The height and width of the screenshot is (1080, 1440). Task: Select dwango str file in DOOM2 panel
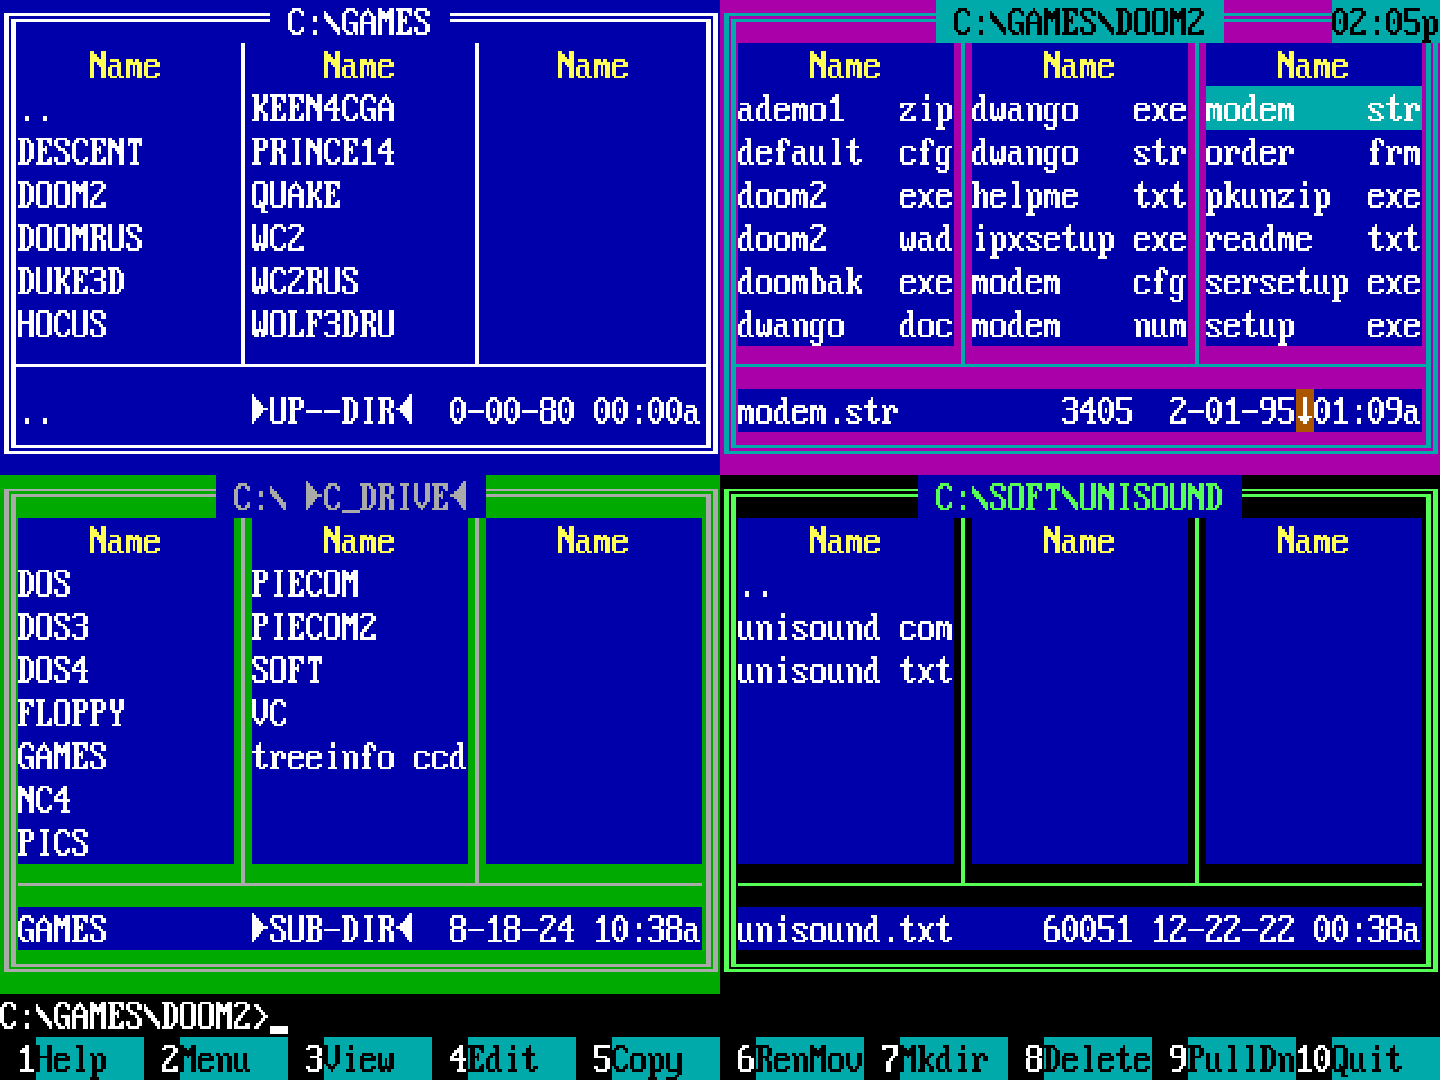tap(1079, 152)
